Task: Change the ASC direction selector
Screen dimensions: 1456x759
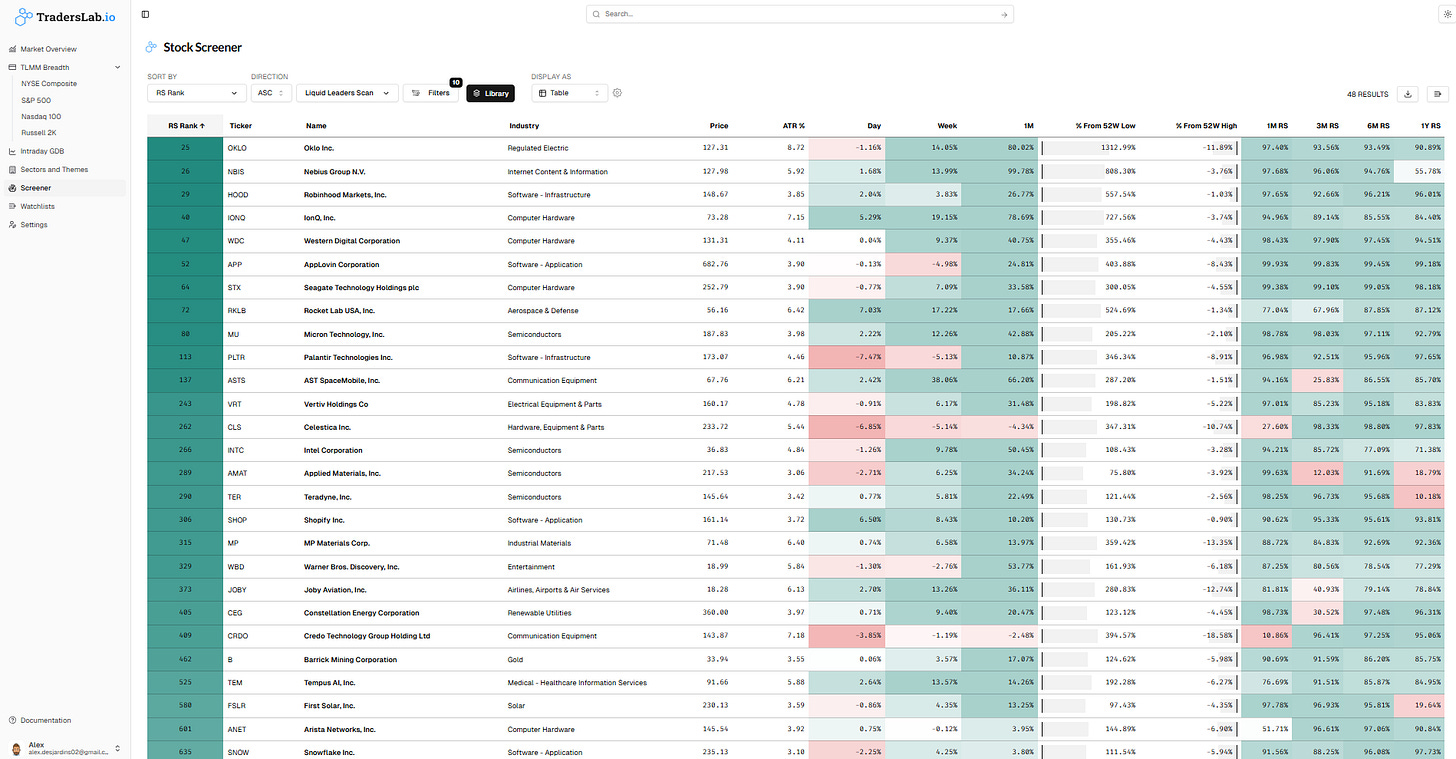Action: (270, 93)
